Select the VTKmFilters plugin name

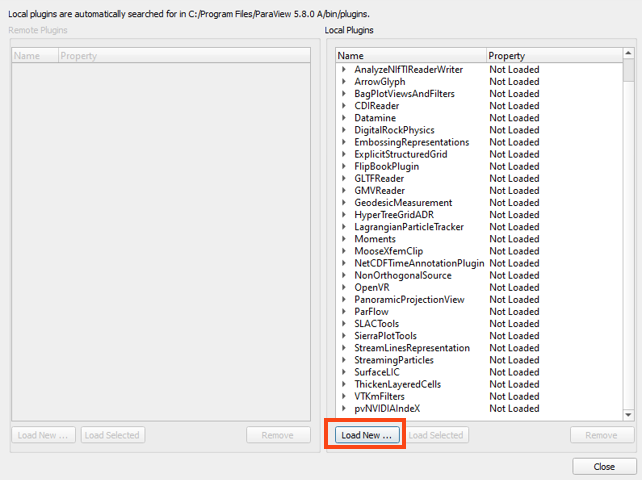(379, 396)
